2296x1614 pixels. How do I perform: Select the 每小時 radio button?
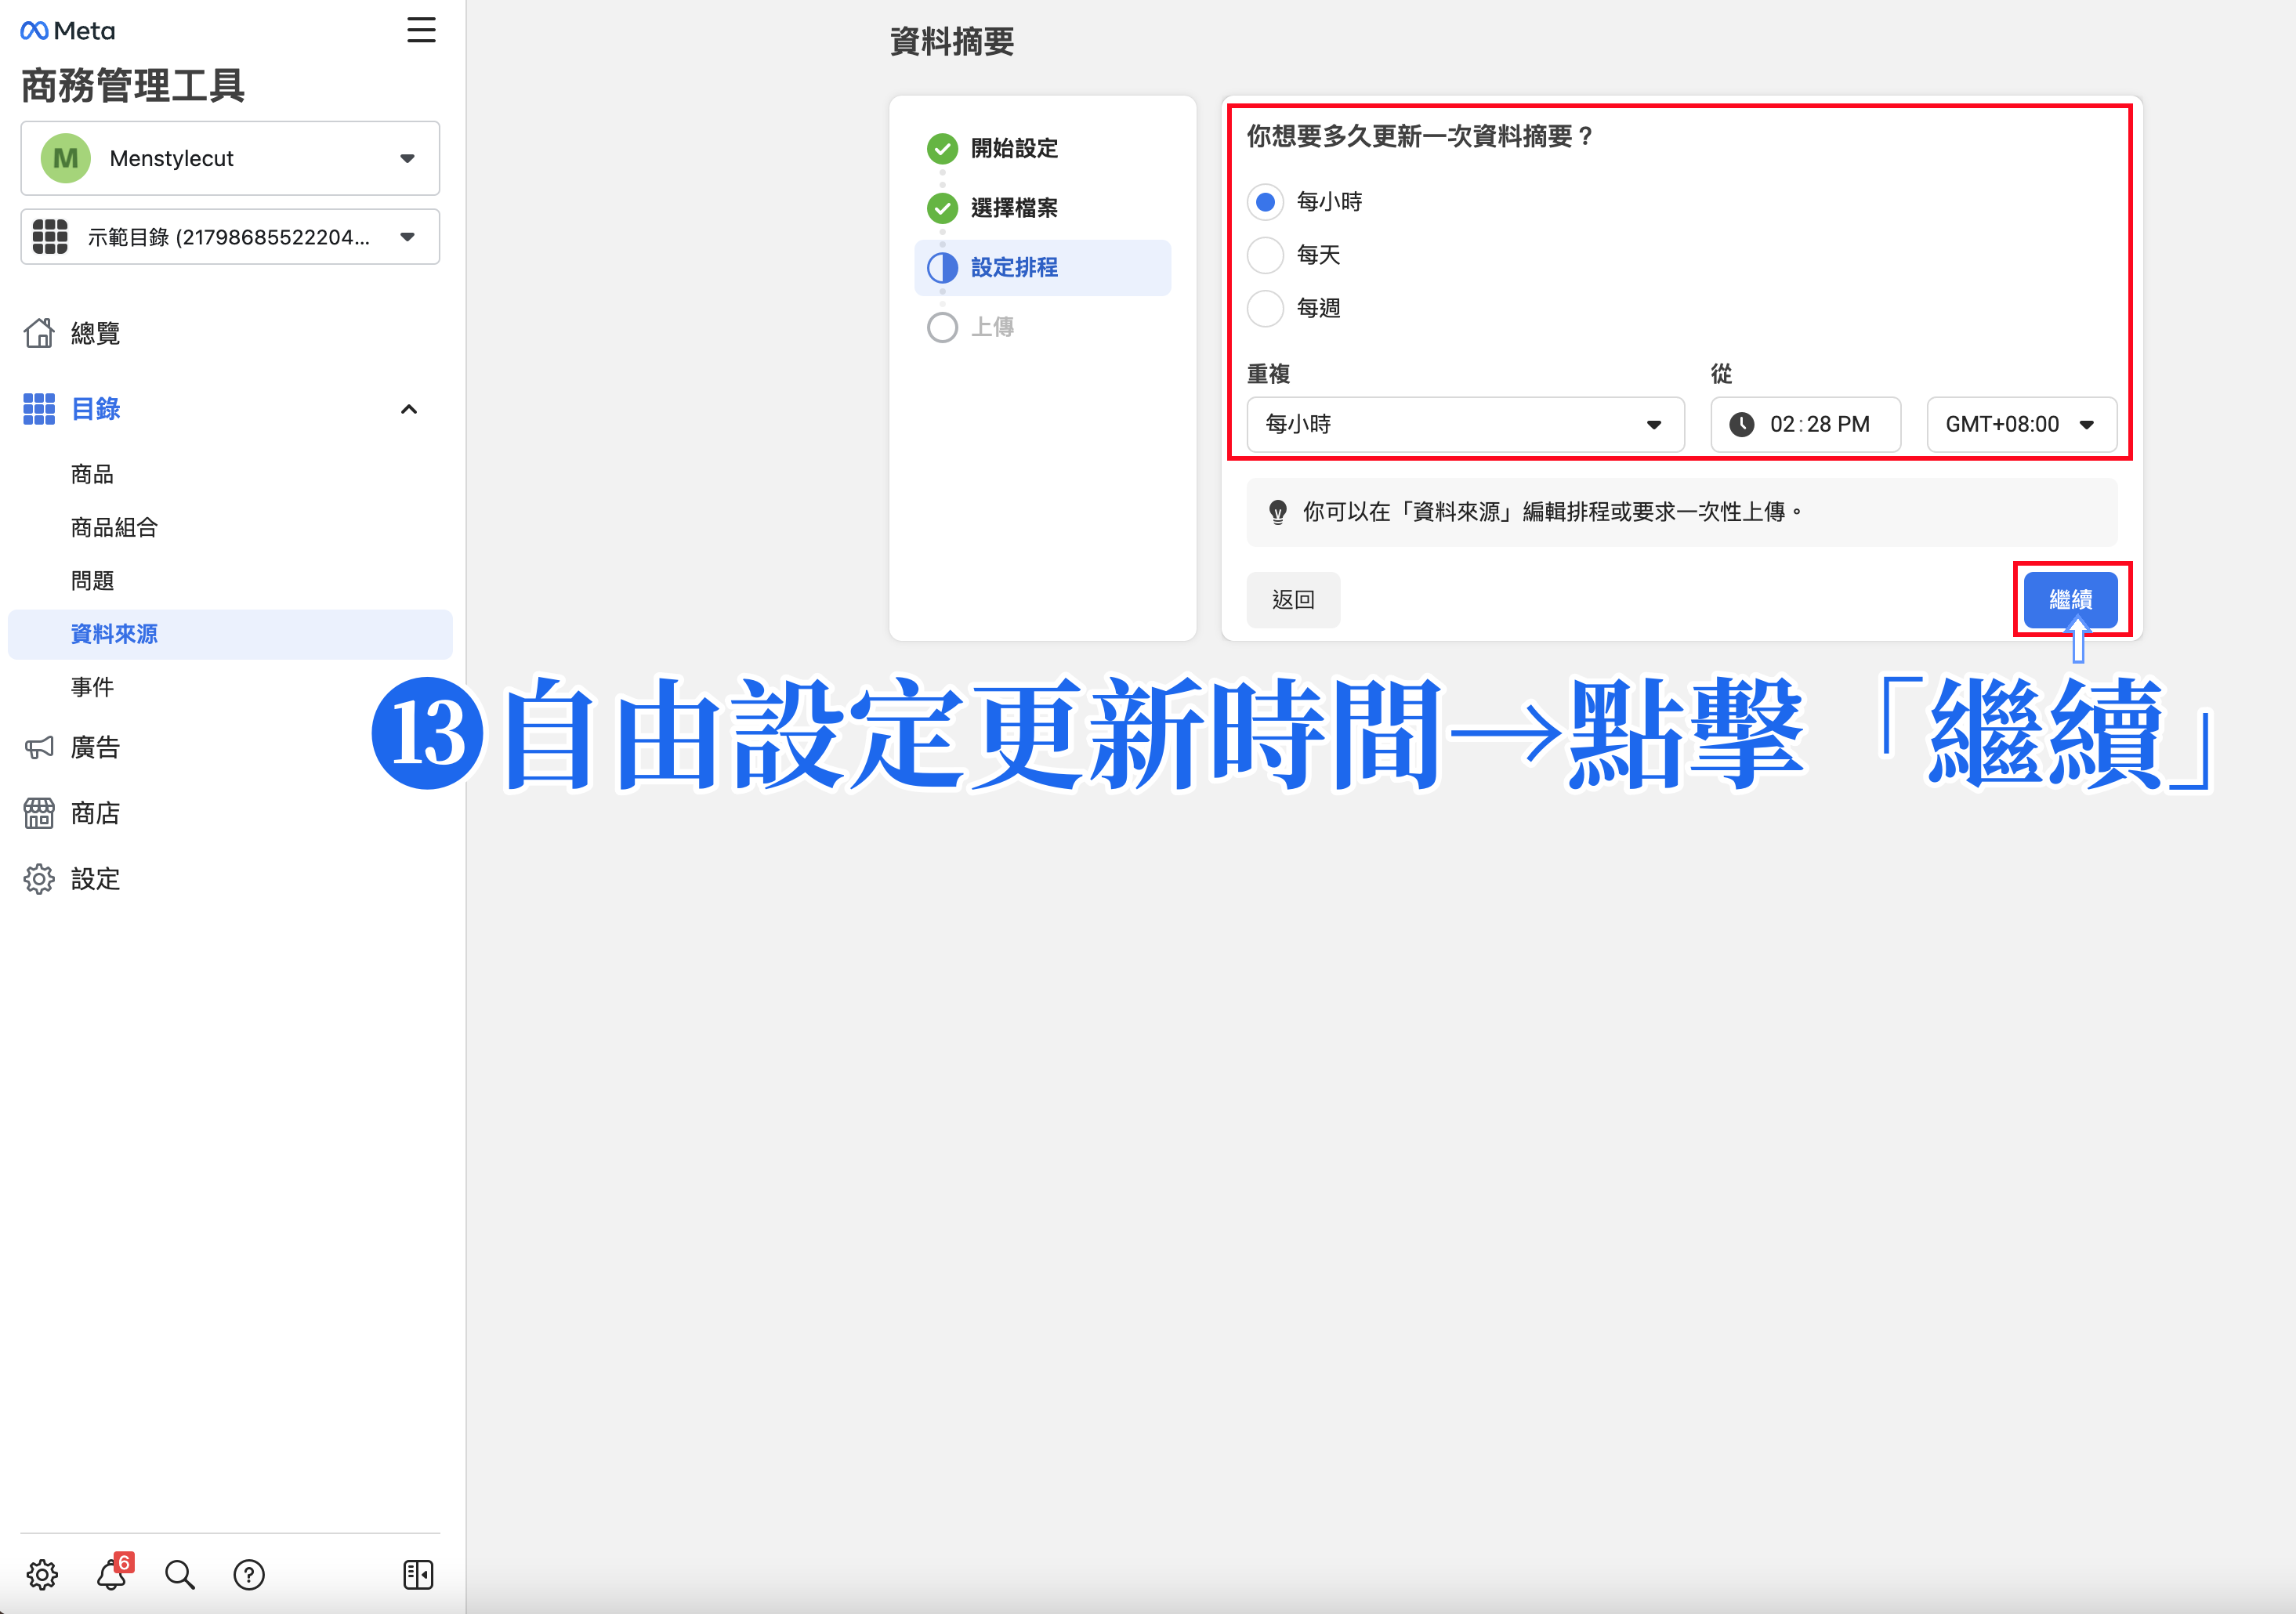[1265, 202]
